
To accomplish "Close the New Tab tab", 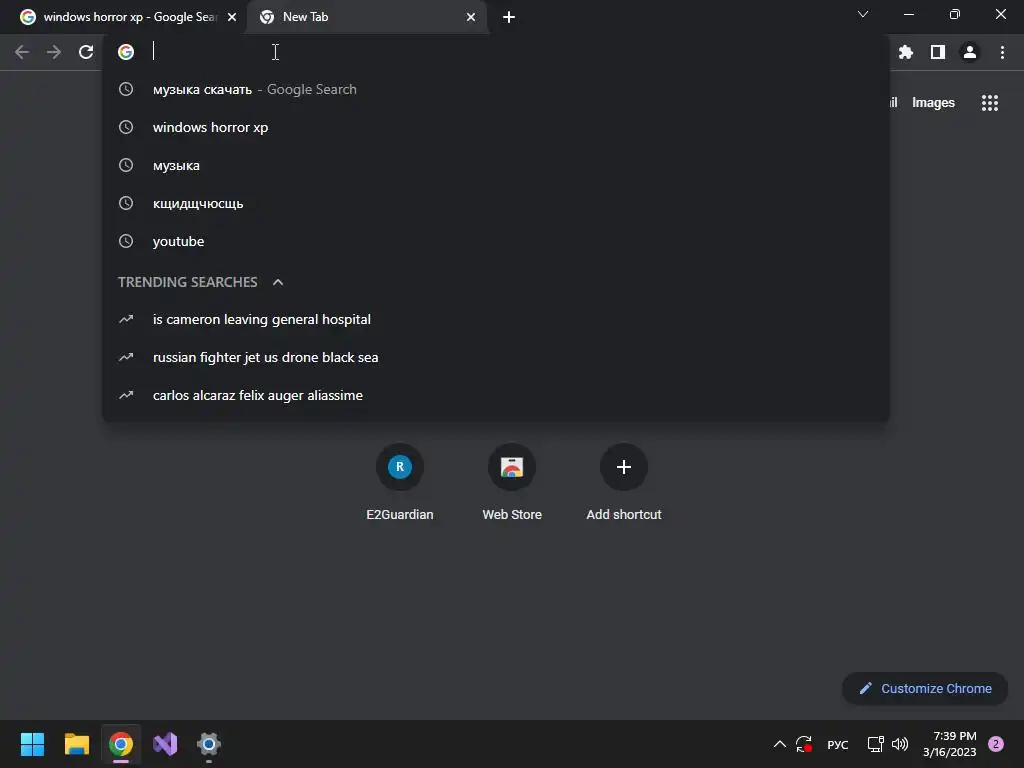I will pyautogui.click(x=471, y=17).
